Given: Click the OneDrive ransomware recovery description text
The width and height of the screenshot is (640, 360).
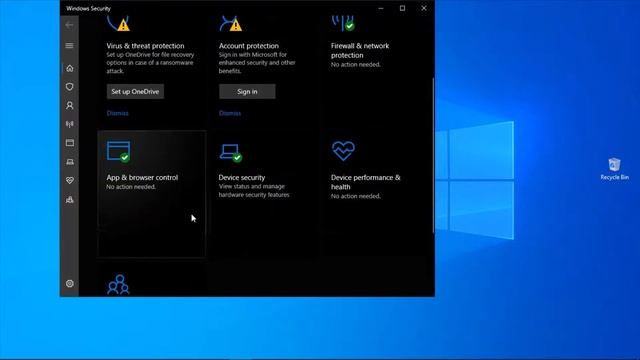Looking at the screenshot, I should tap(150, 63).
